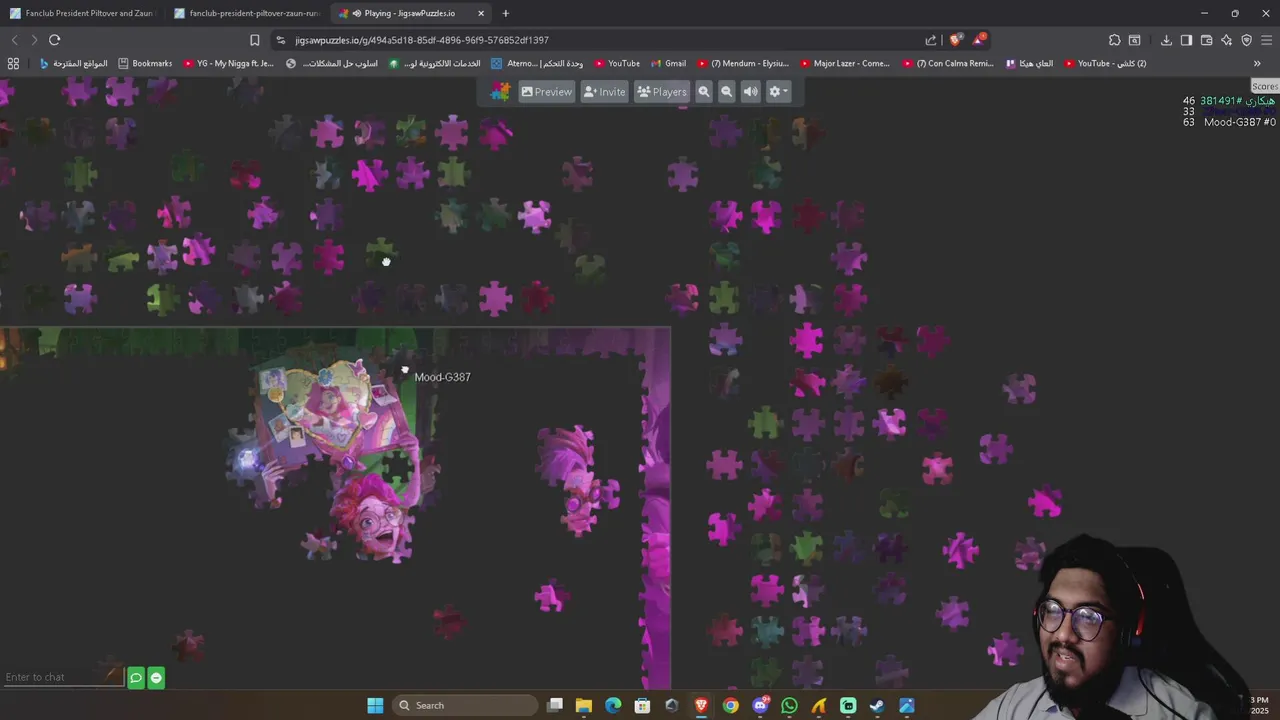
Task: Open Brave Rewards triangle icon
Action: [979, 40]
